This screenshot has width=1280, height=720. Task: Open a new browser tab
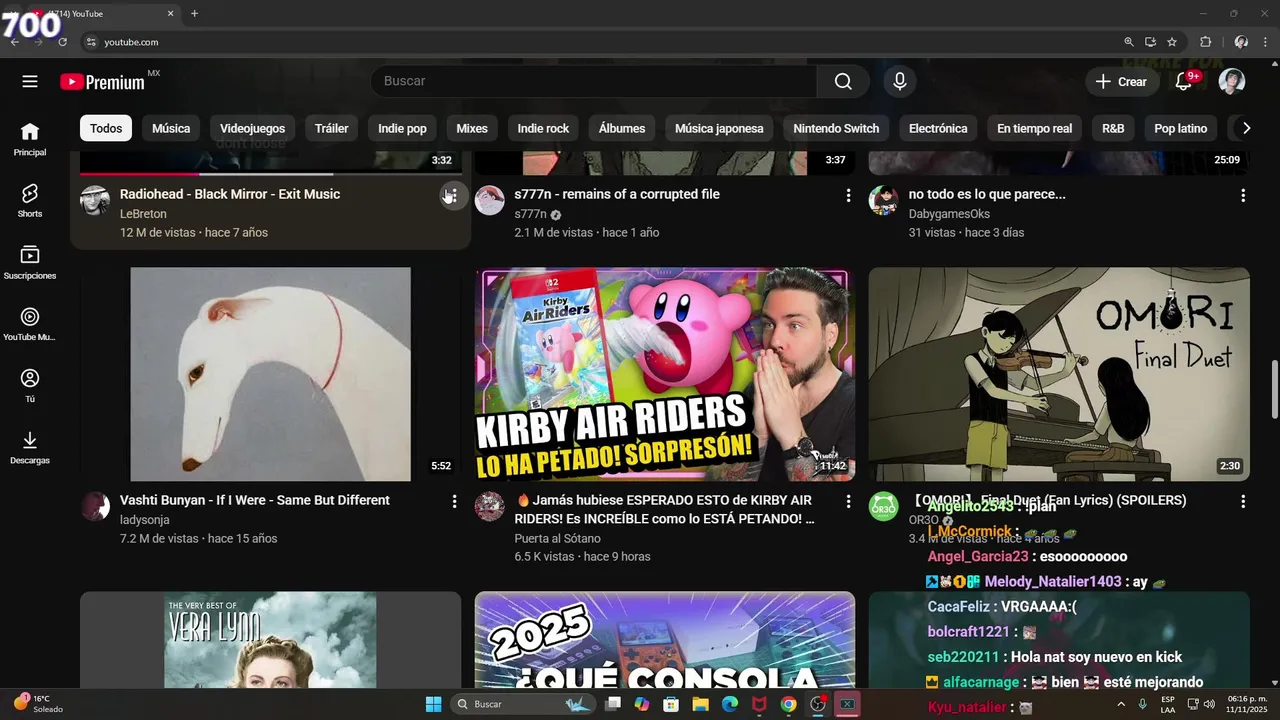coord(194,14)
